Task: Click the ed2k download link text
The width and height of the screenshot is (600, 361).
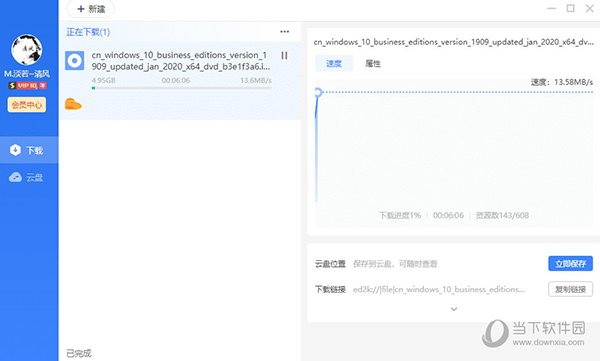Action: pos(439,289)
